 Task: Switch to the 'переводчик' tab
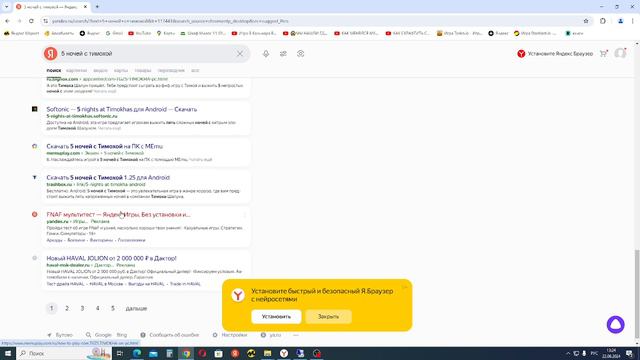point(171,70)
